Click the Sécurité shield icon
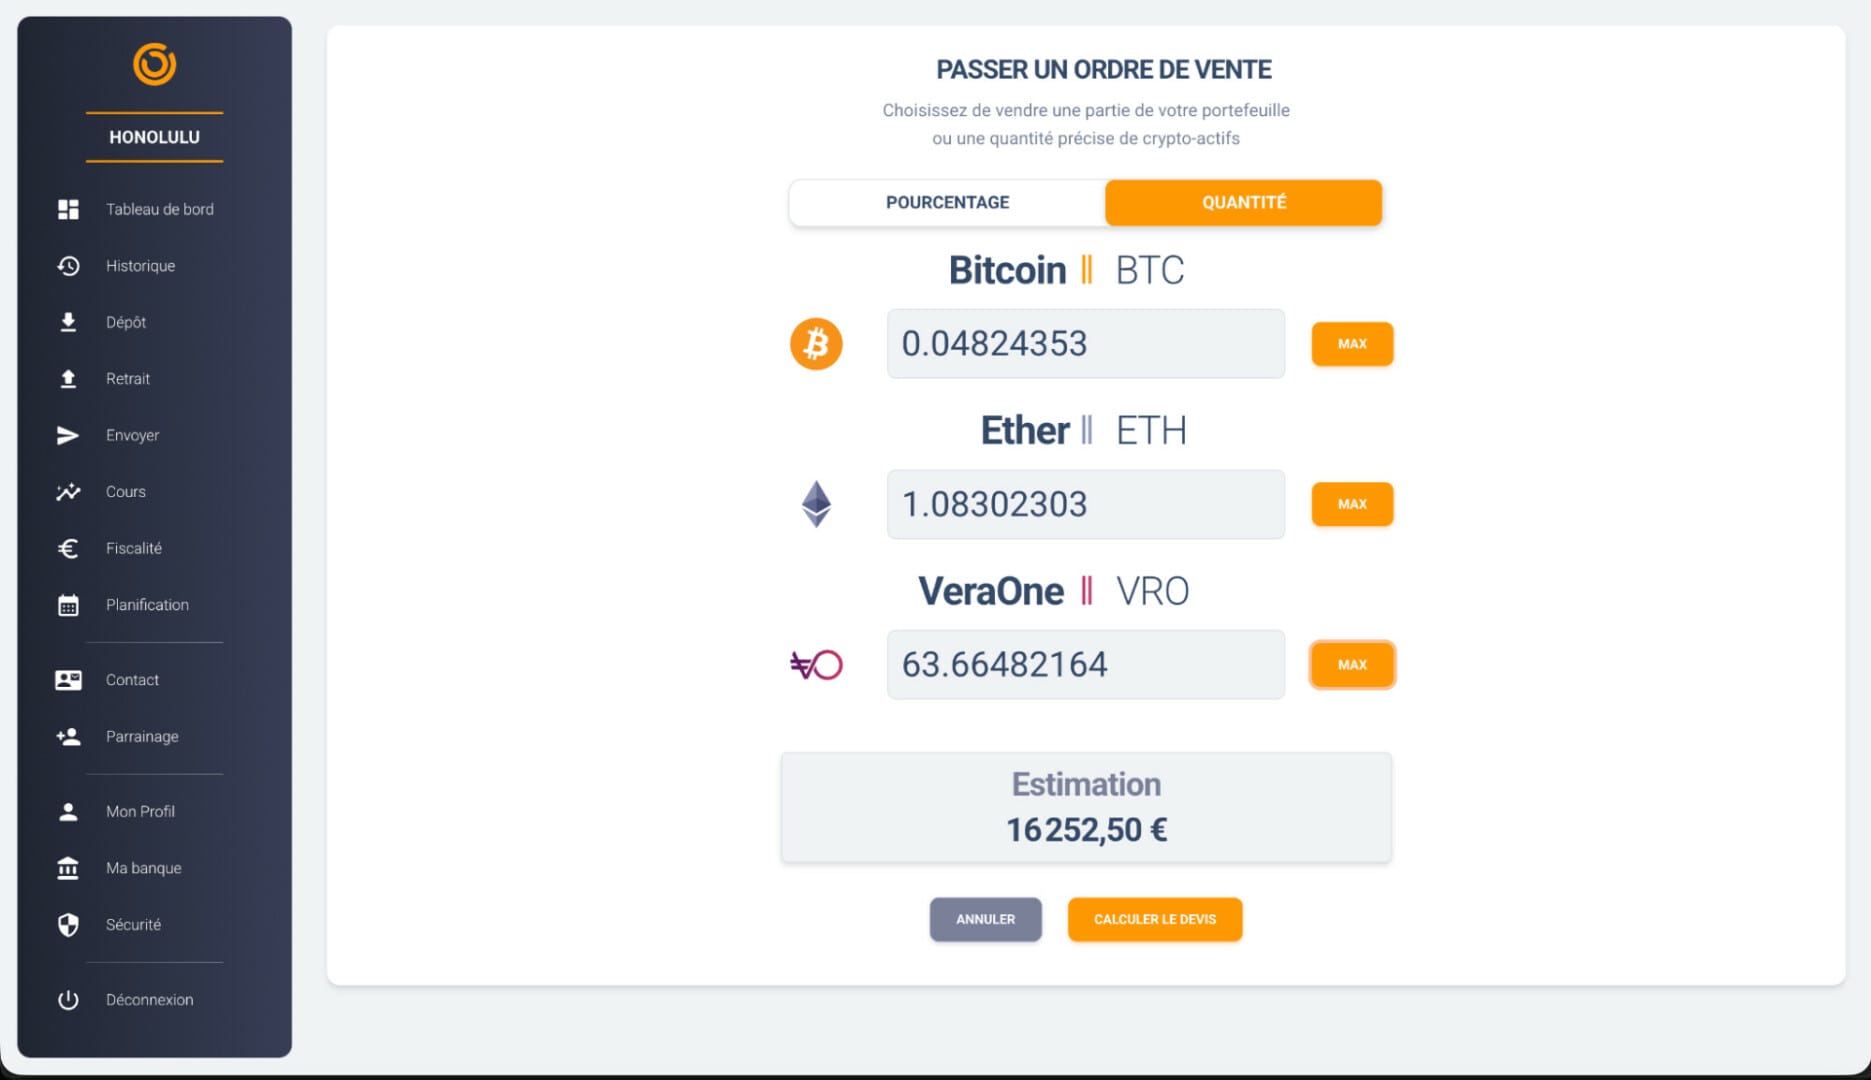 (x=68, y=925)
